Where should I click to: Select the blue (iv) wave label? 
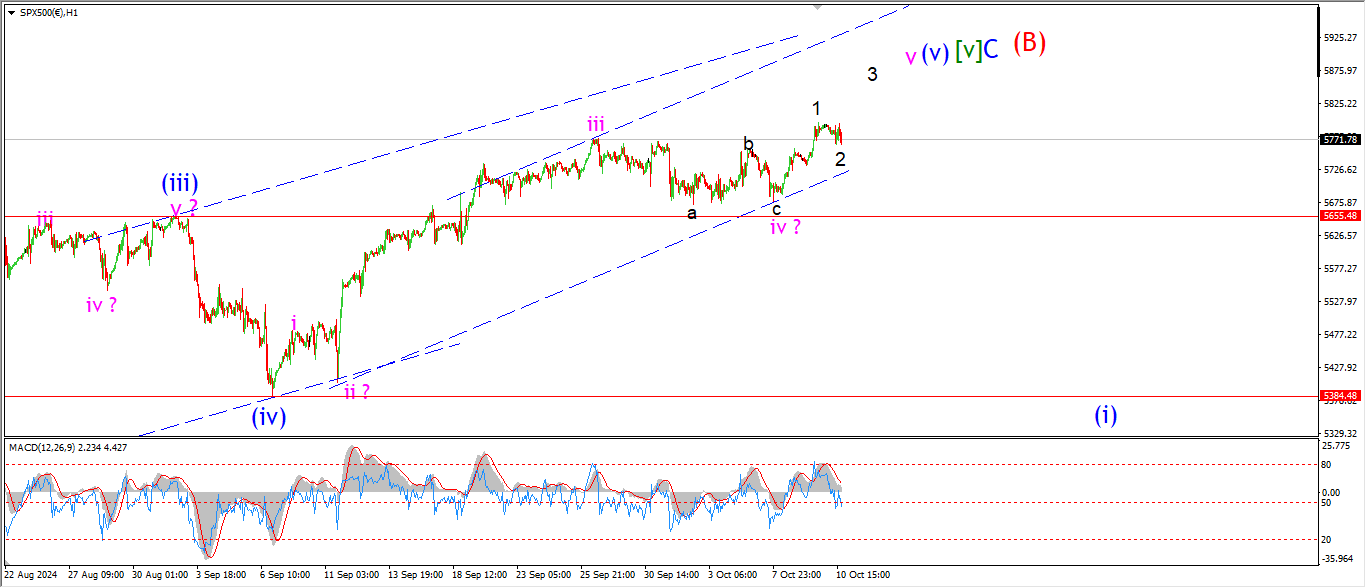click(268, 417)
